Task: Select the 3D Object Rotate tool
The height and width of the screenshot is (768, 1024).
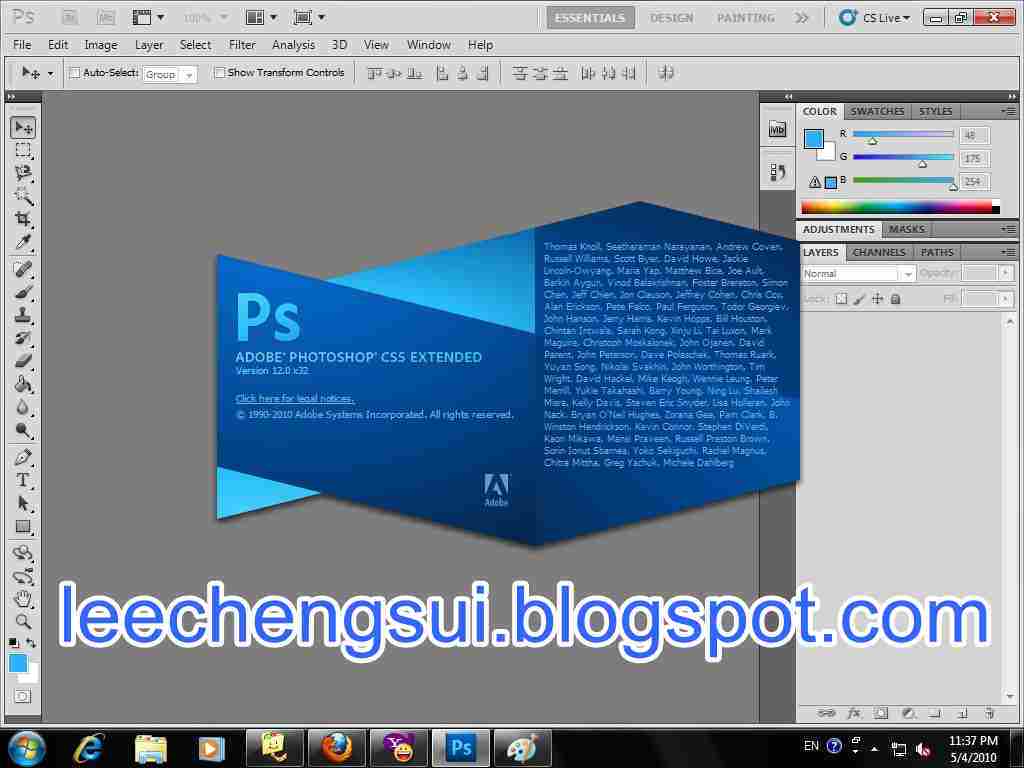Action: click(24, 553)
